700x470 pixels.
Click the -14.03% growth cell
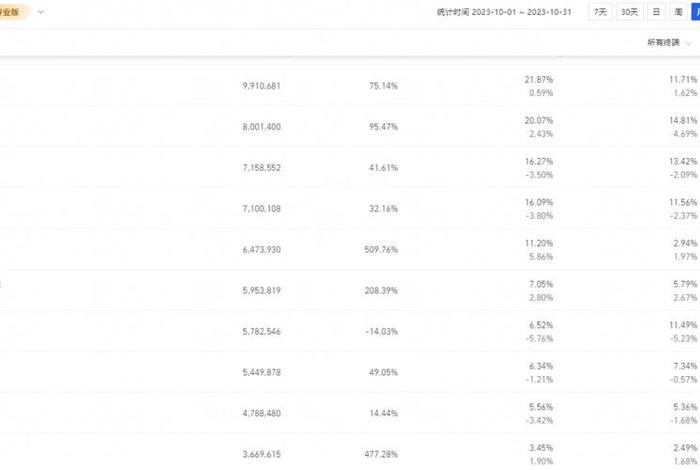tap(381, 332)
